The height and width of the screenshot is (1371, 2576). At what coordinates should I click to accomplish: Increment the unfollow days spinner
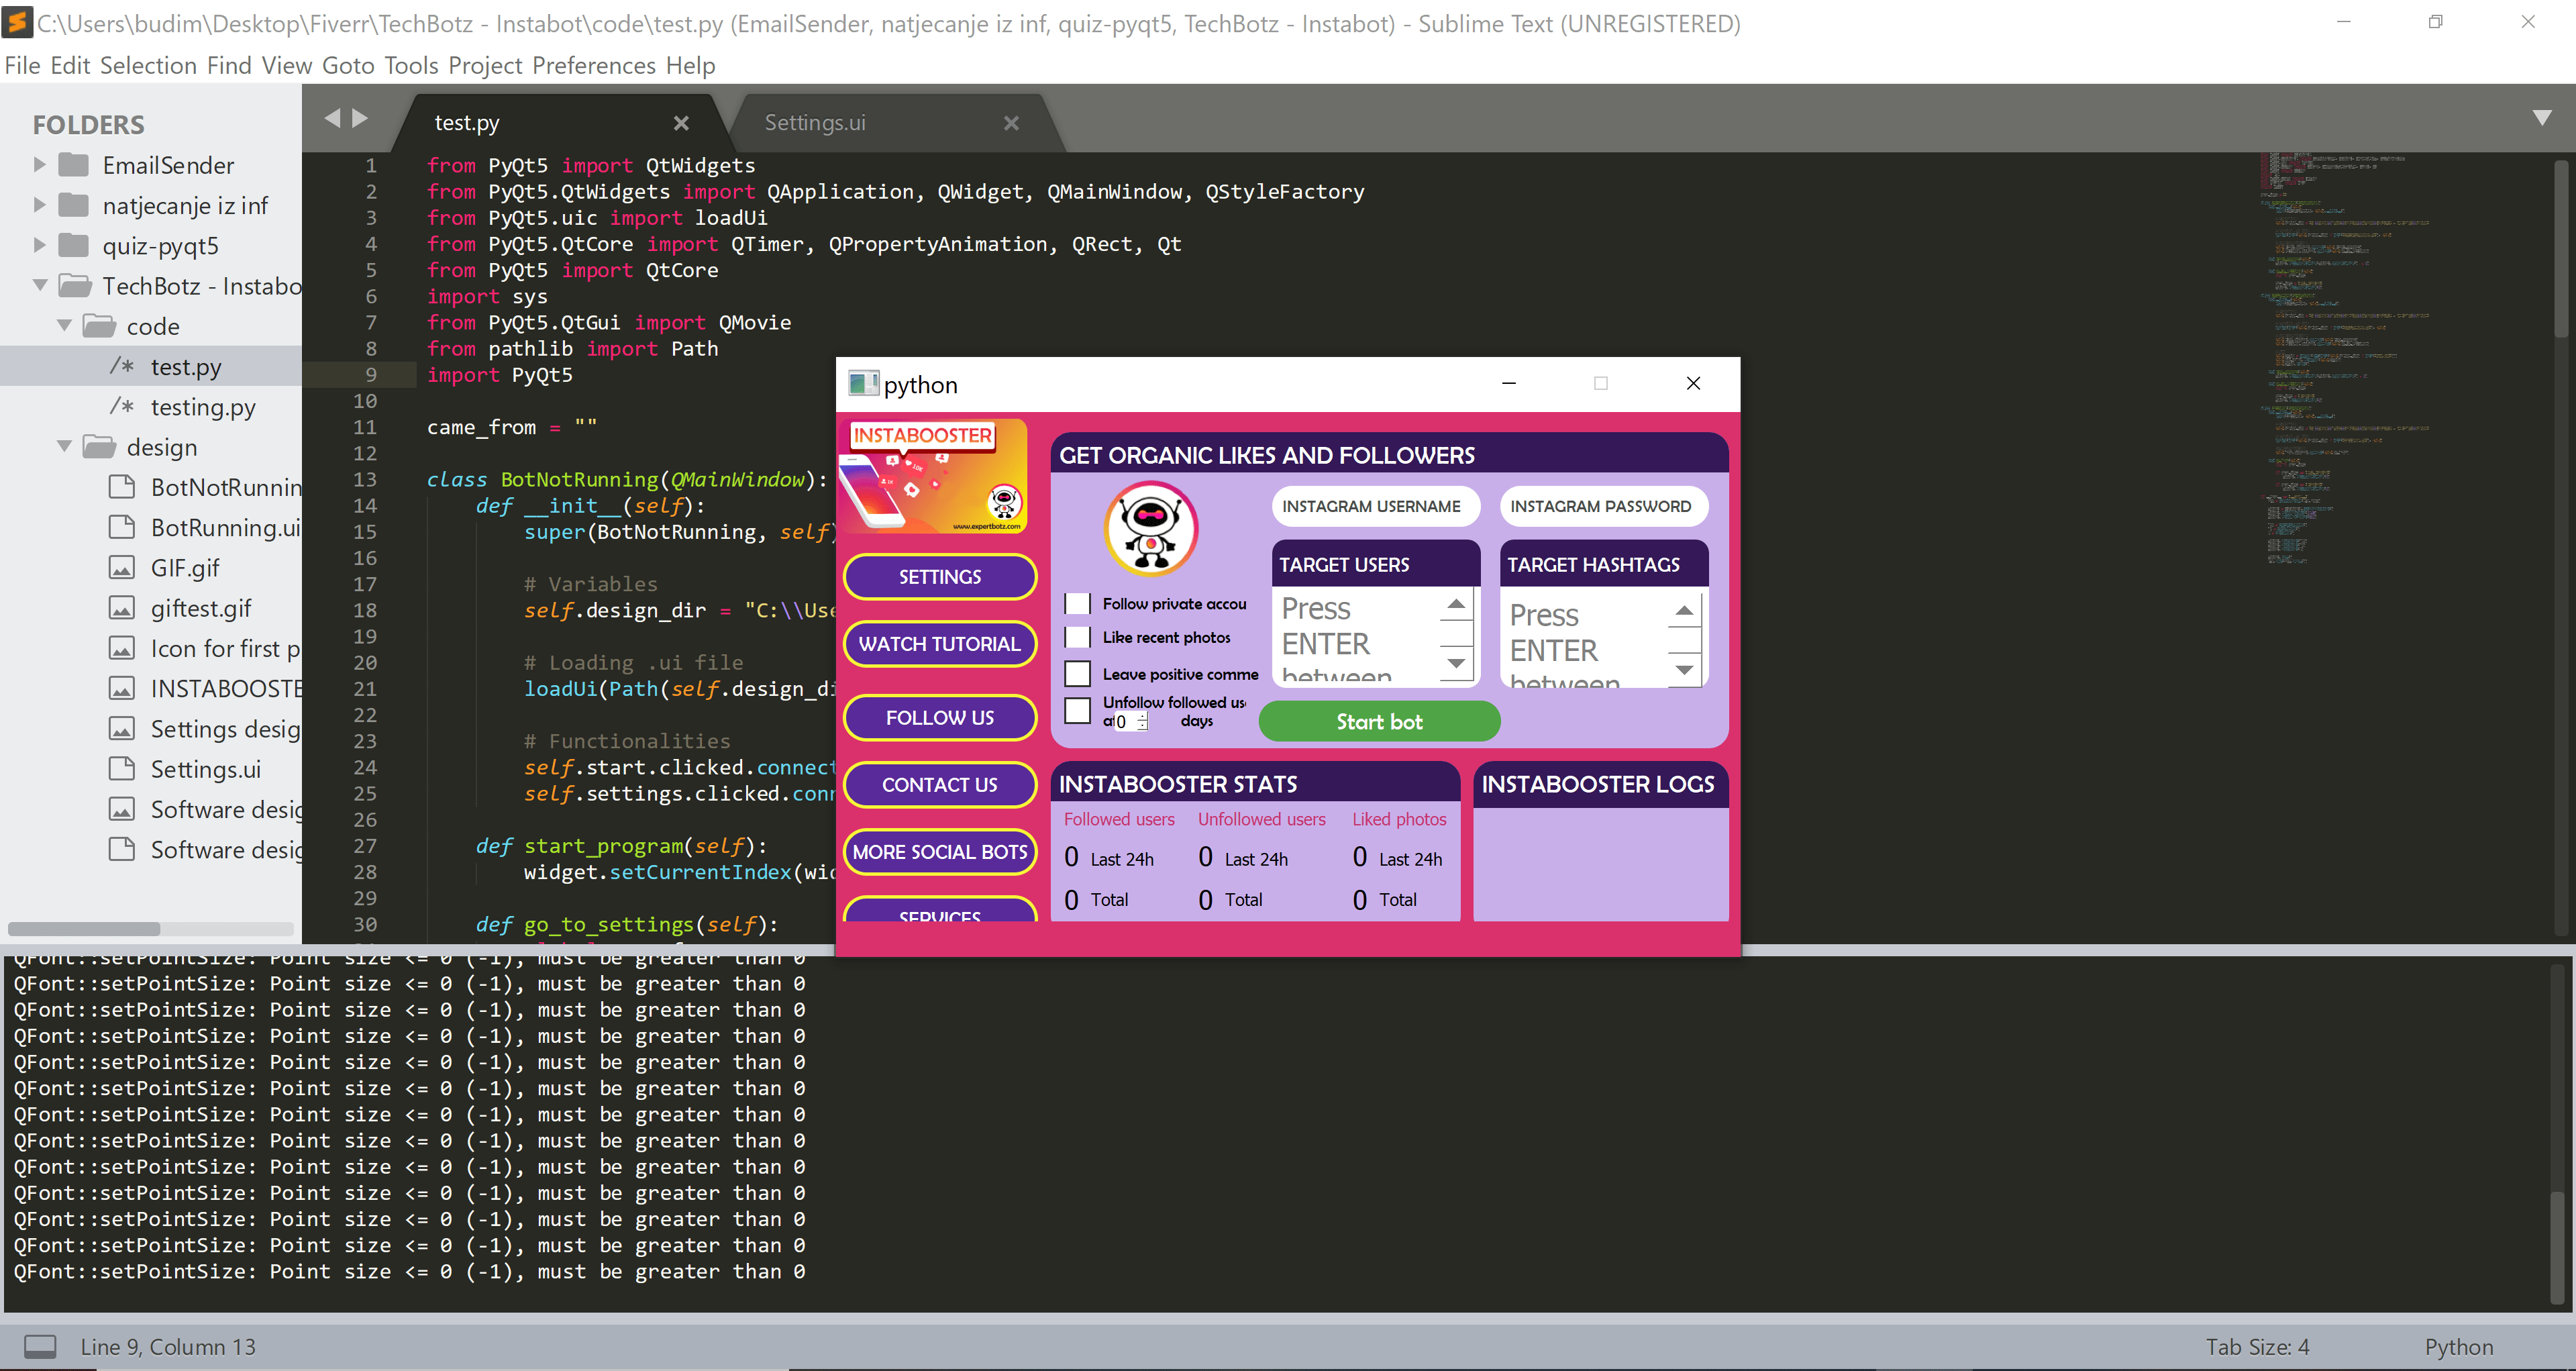click(1143, 716)
